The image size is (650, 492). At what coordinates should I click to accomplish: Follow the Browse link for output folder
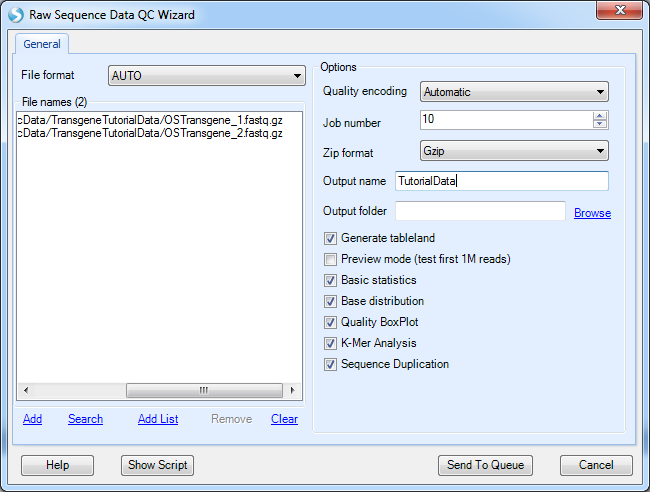click(592, 213)
